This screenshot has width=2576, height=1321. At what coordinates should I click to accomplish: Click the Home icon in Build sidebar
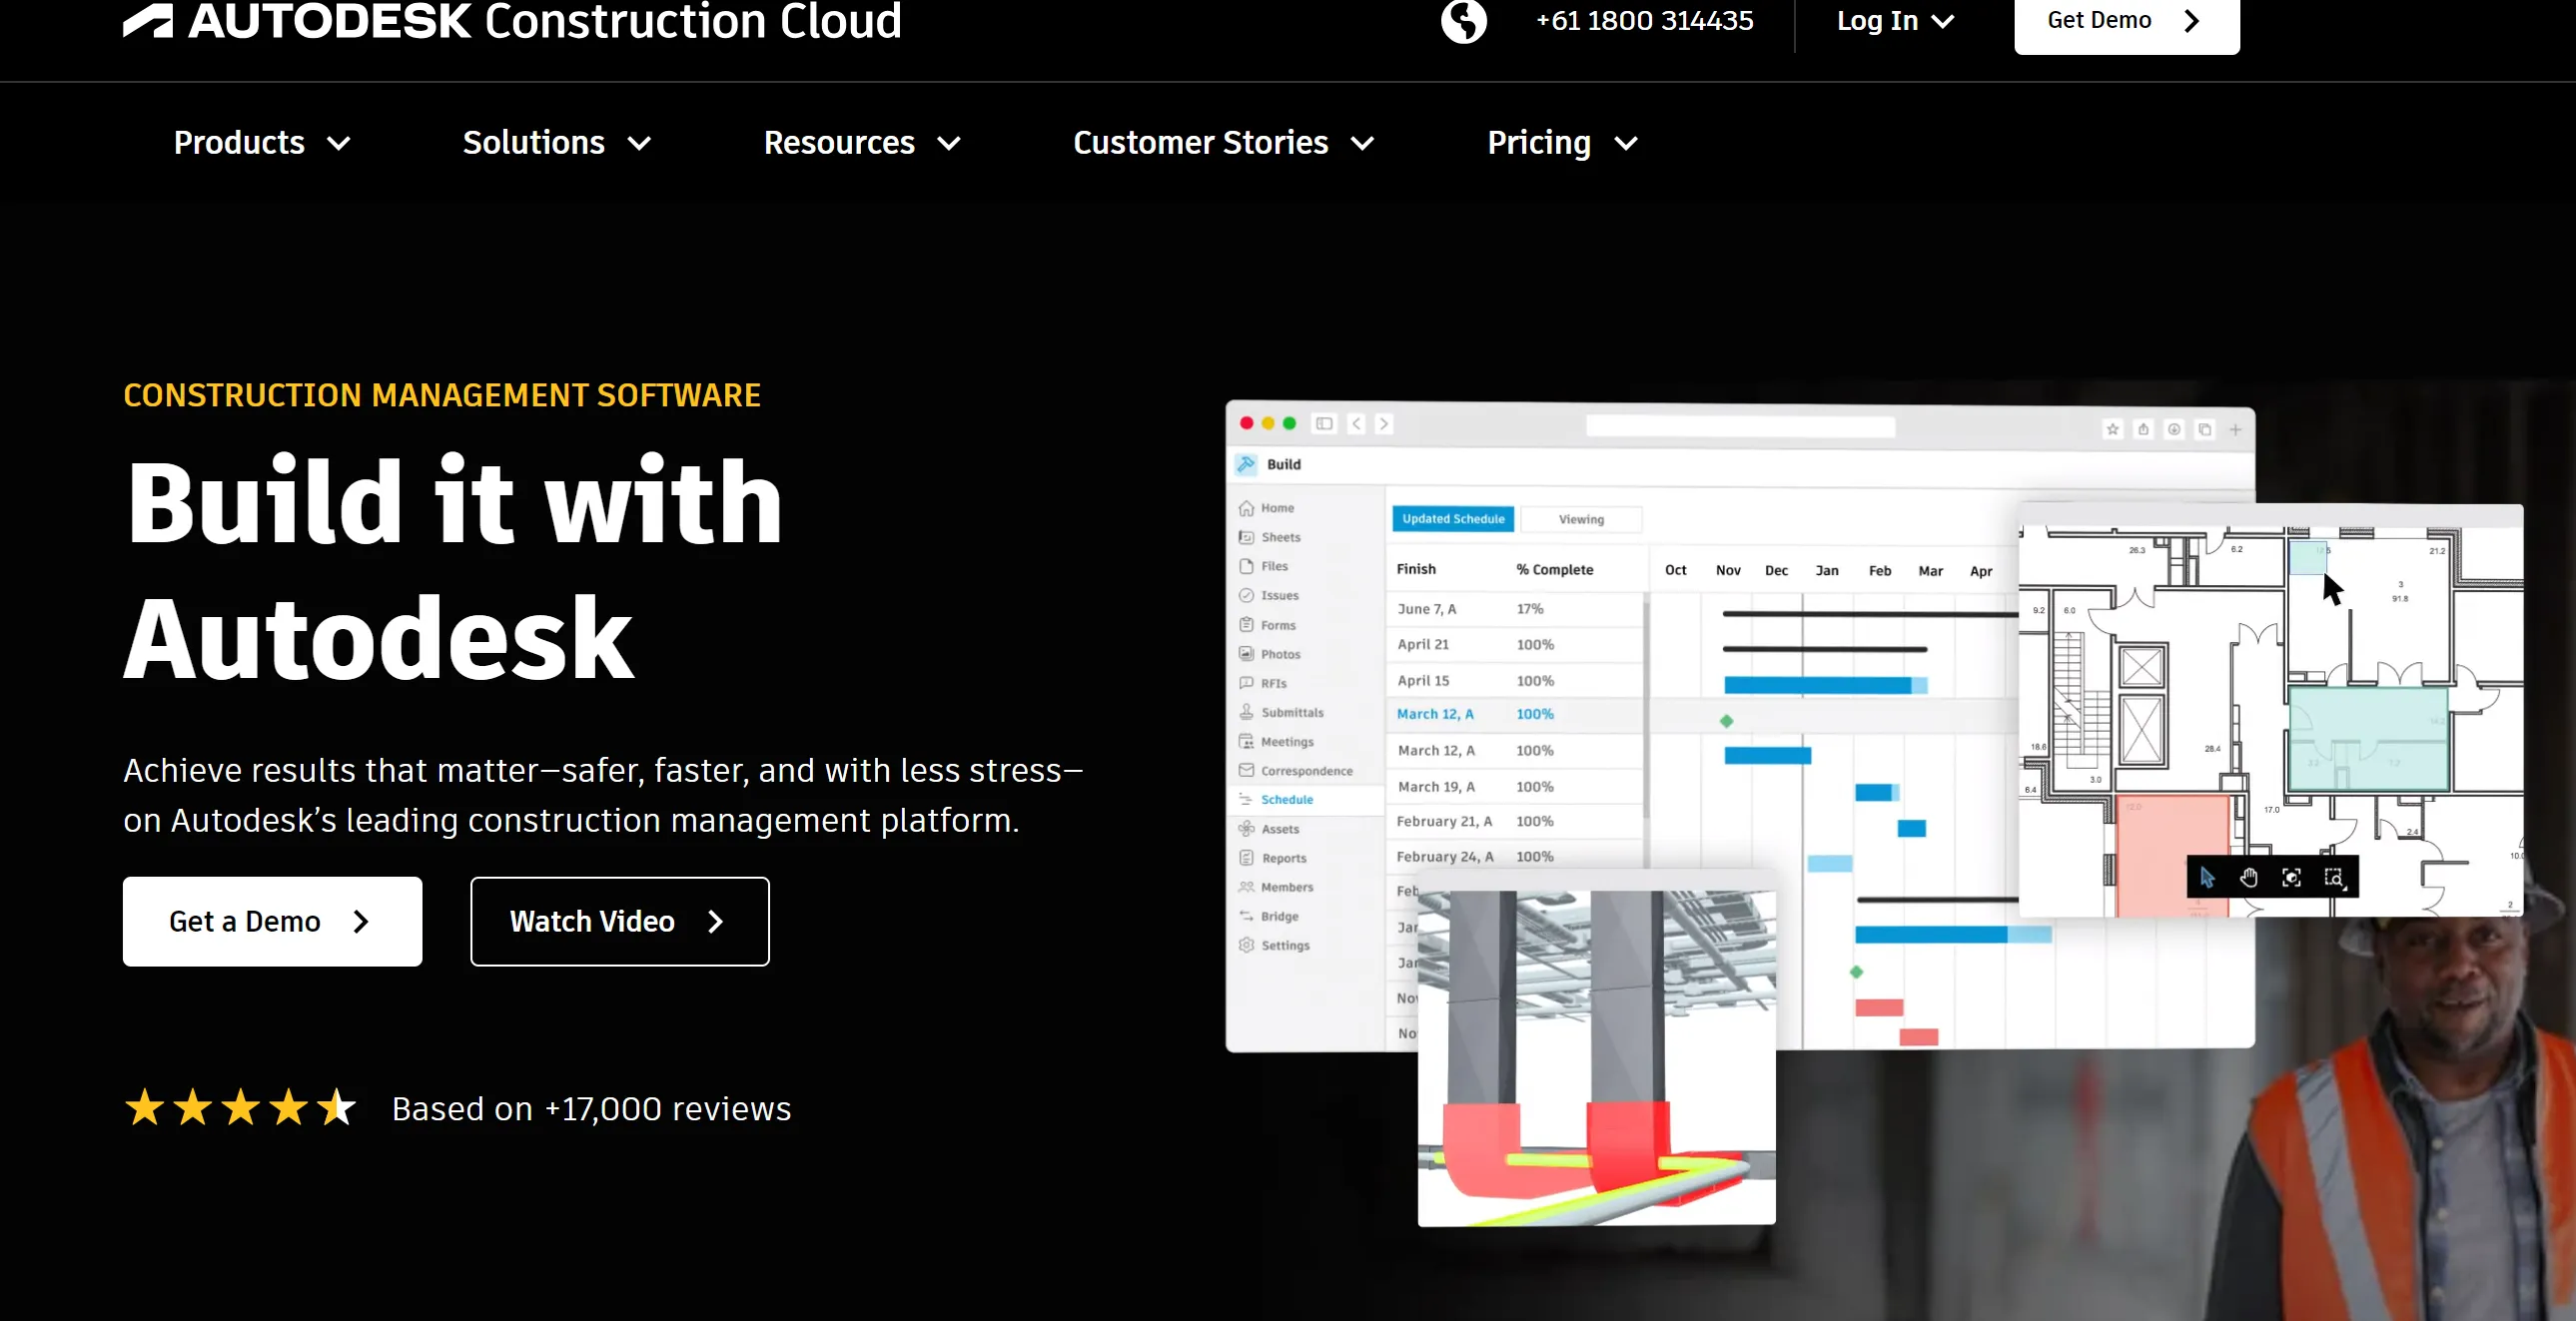coord(1247,508)
